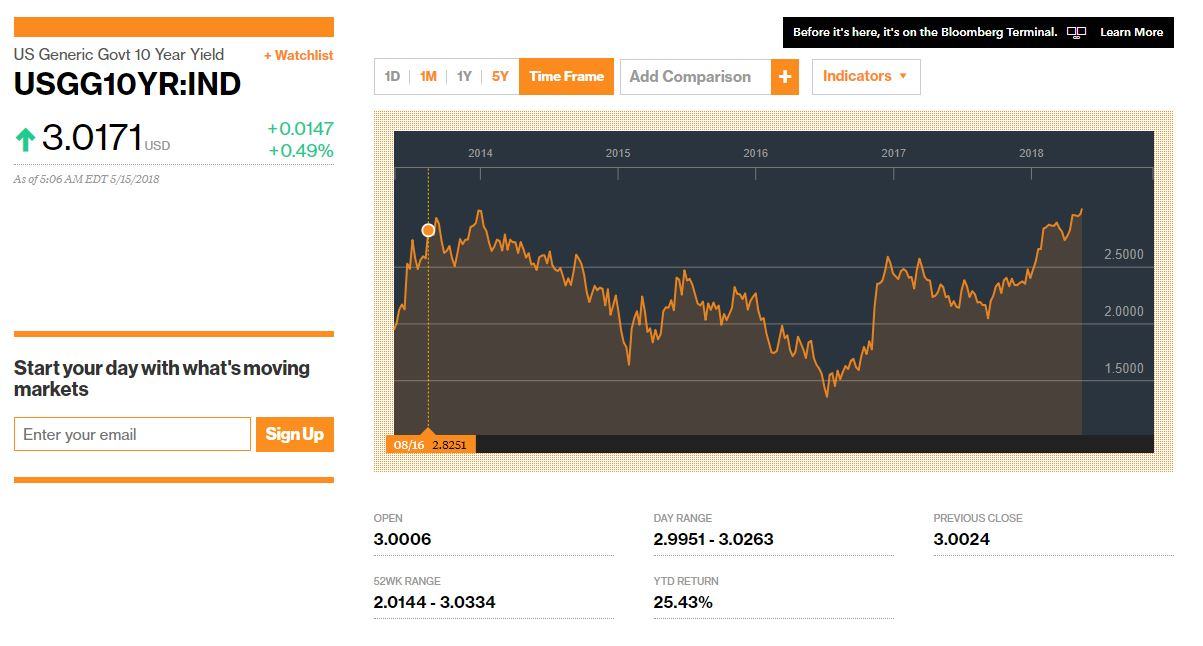
Task: Click the 2016 year label on the chart axis
Action: (755, 153)
